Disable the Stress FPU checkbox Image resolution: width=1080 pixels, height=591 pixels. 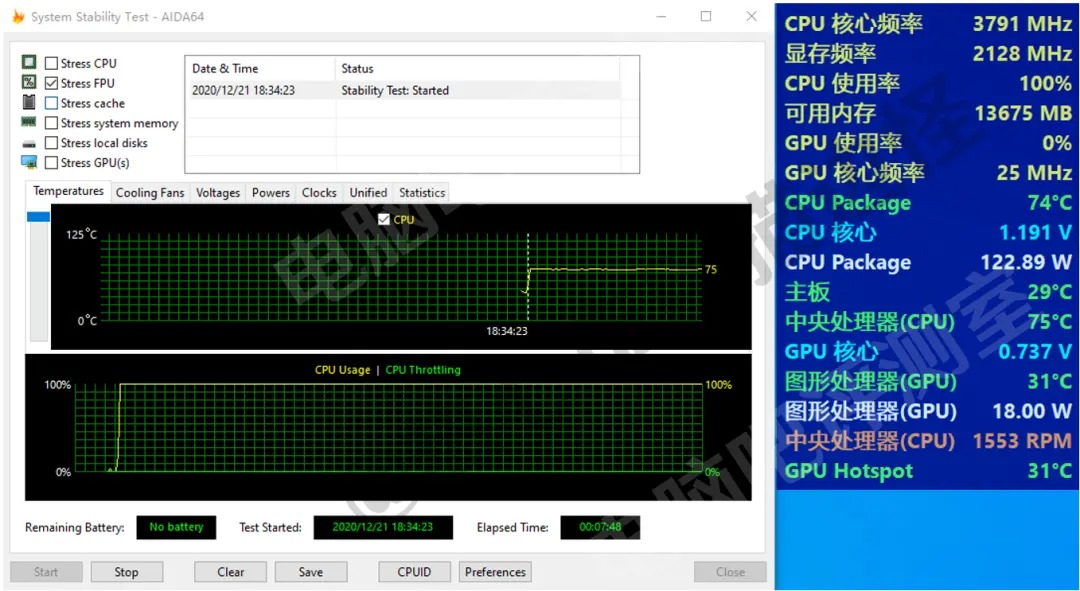coord(50,82)
